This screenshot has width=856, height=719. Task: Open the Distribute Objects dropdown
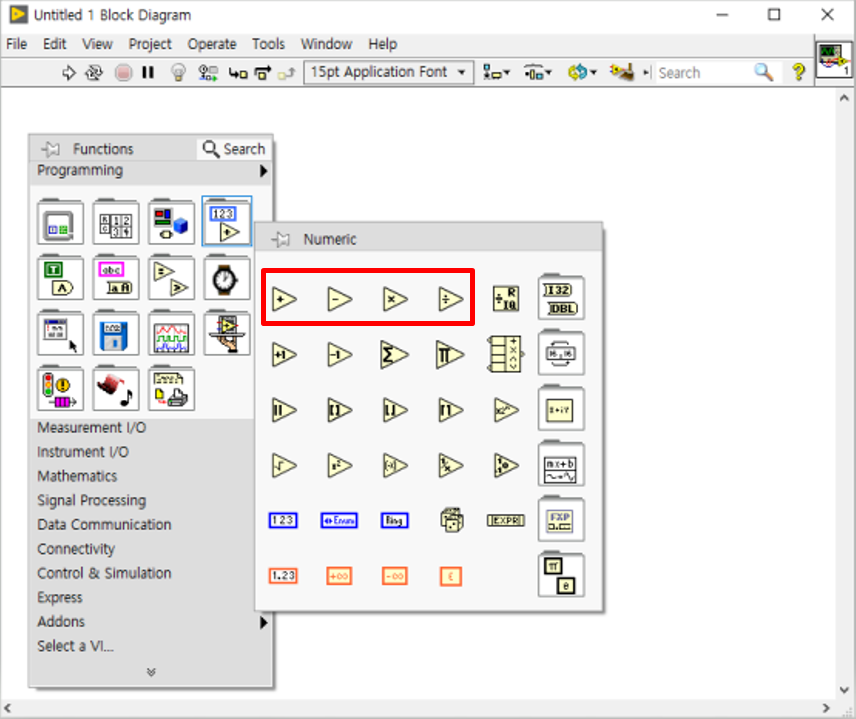[538, 73]
